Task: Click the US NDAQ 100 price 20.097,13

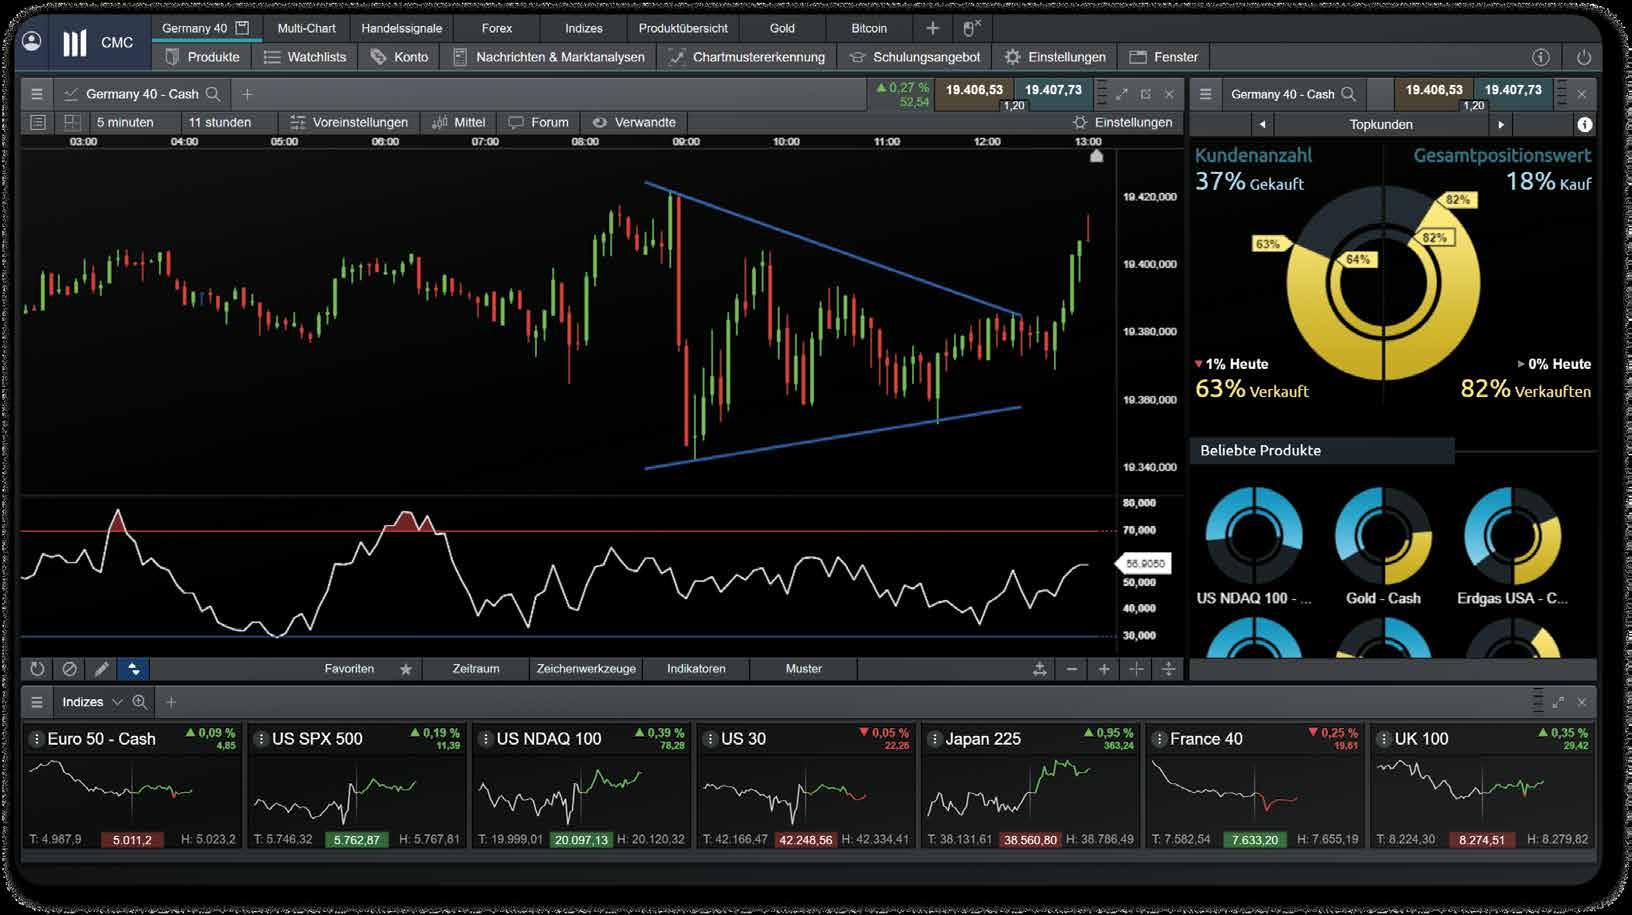Action: point(581,840)
